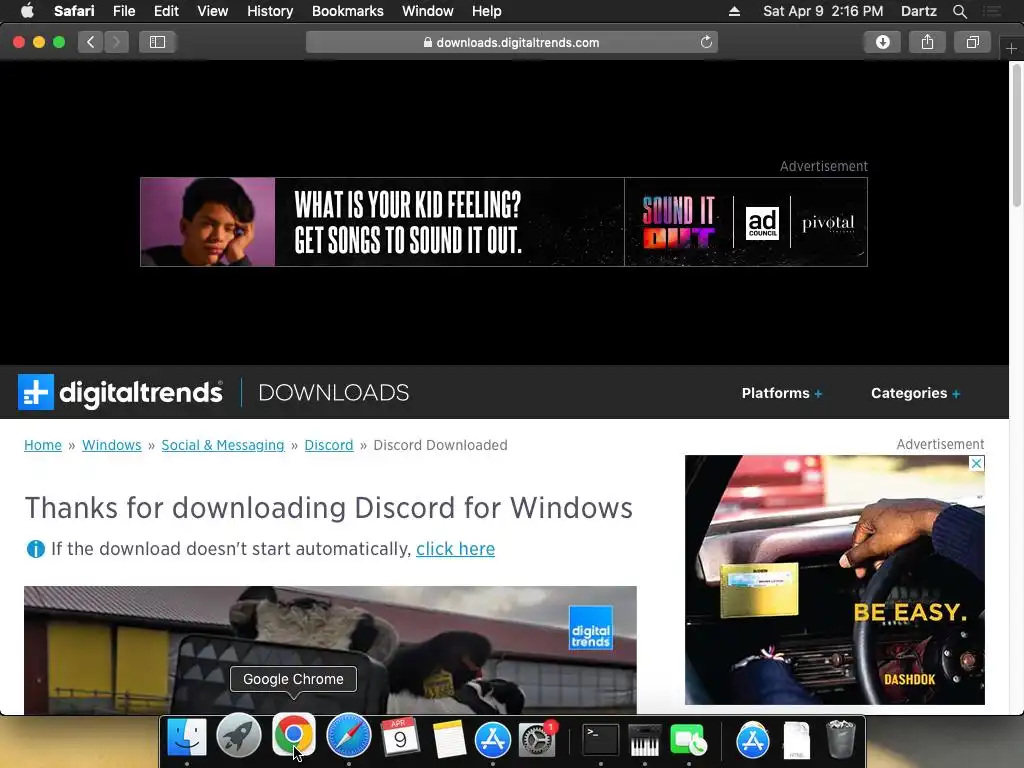Open Launchpad from the Dock
Viewport: 1024px width, 768px height.
coord(238,737)
